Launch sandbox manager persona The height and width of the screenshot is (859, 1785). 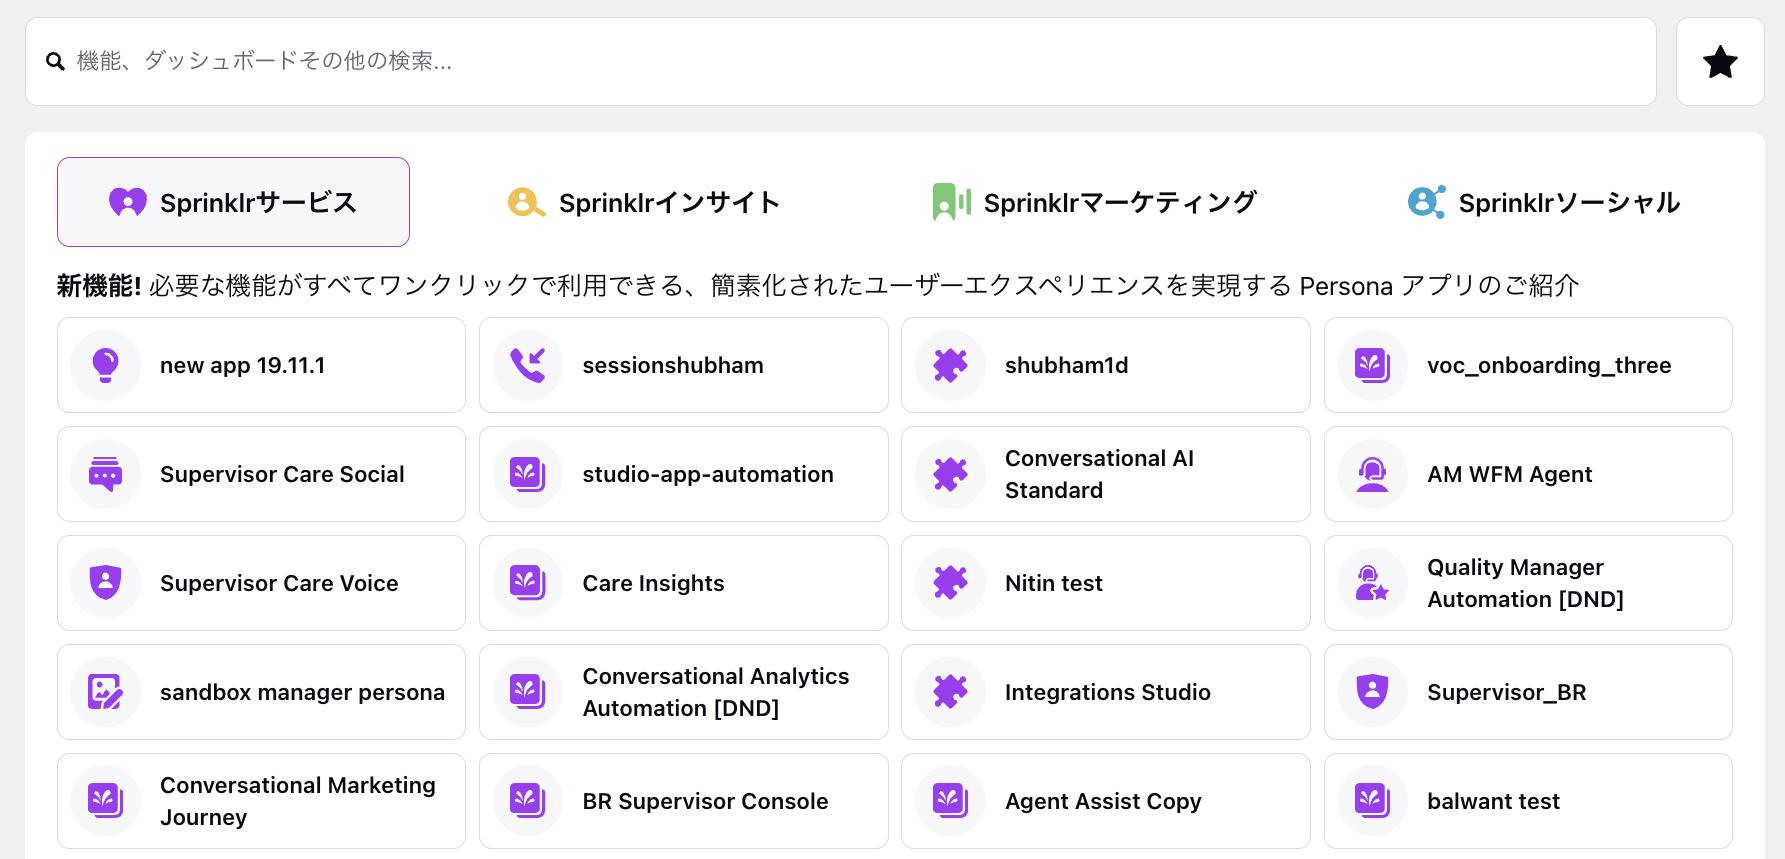pos(261,692)
